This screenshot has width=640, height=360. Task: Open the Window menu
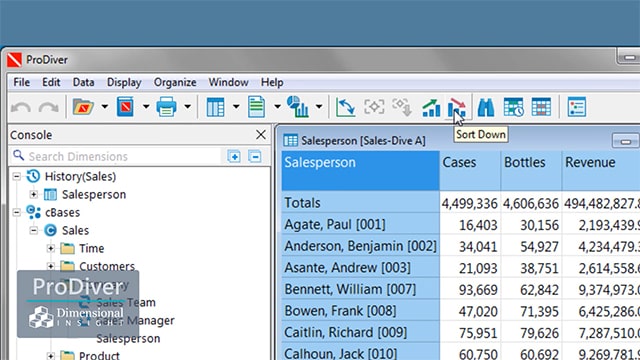pos(229,82)
